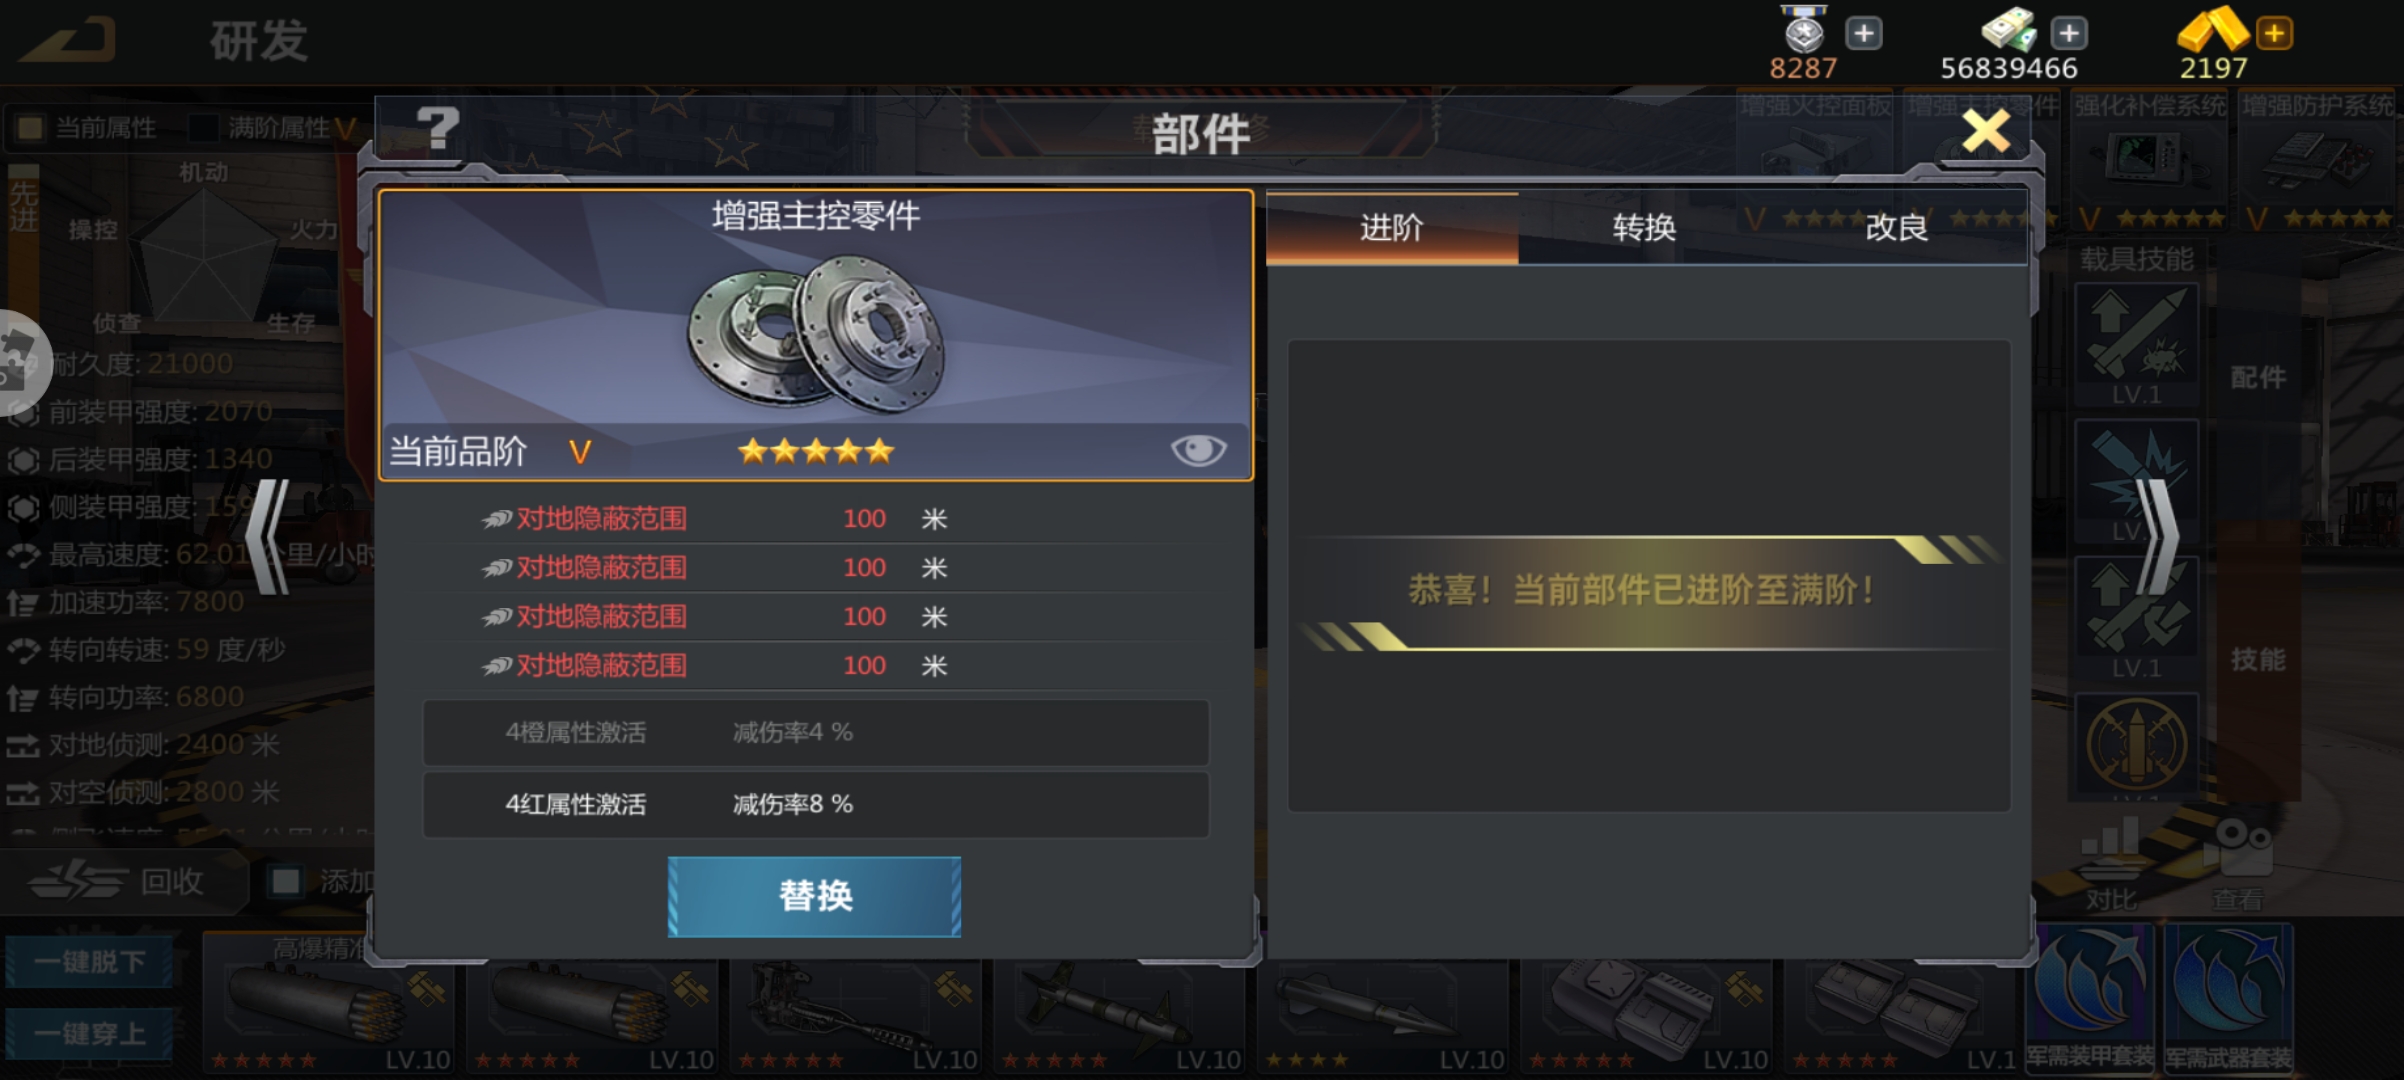Open the question mark help icon
2404x1080 pixels.
[438, 130]
